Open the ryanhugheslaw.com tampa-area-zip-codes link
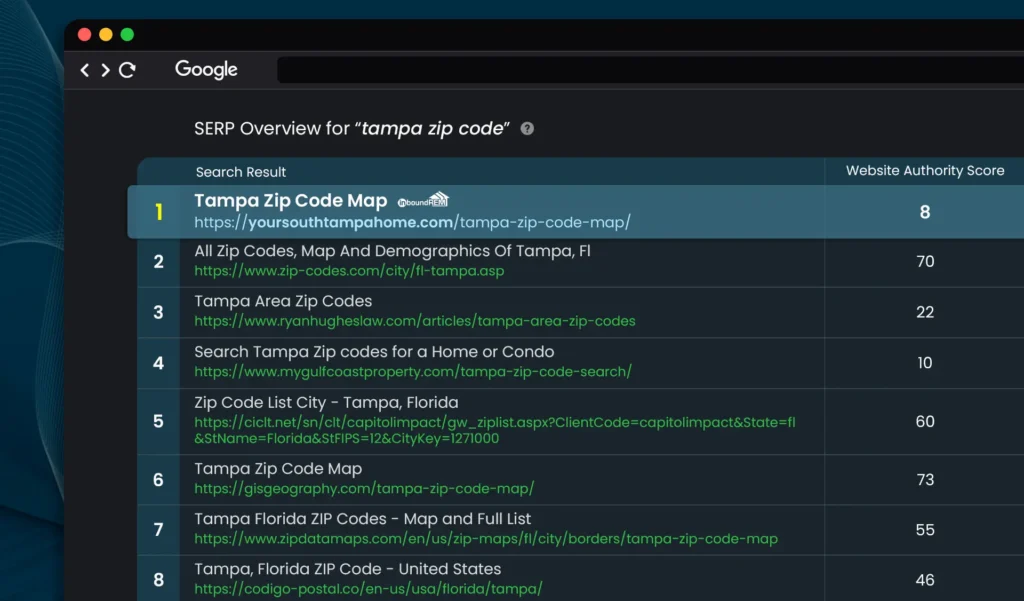 coord(415,321)
